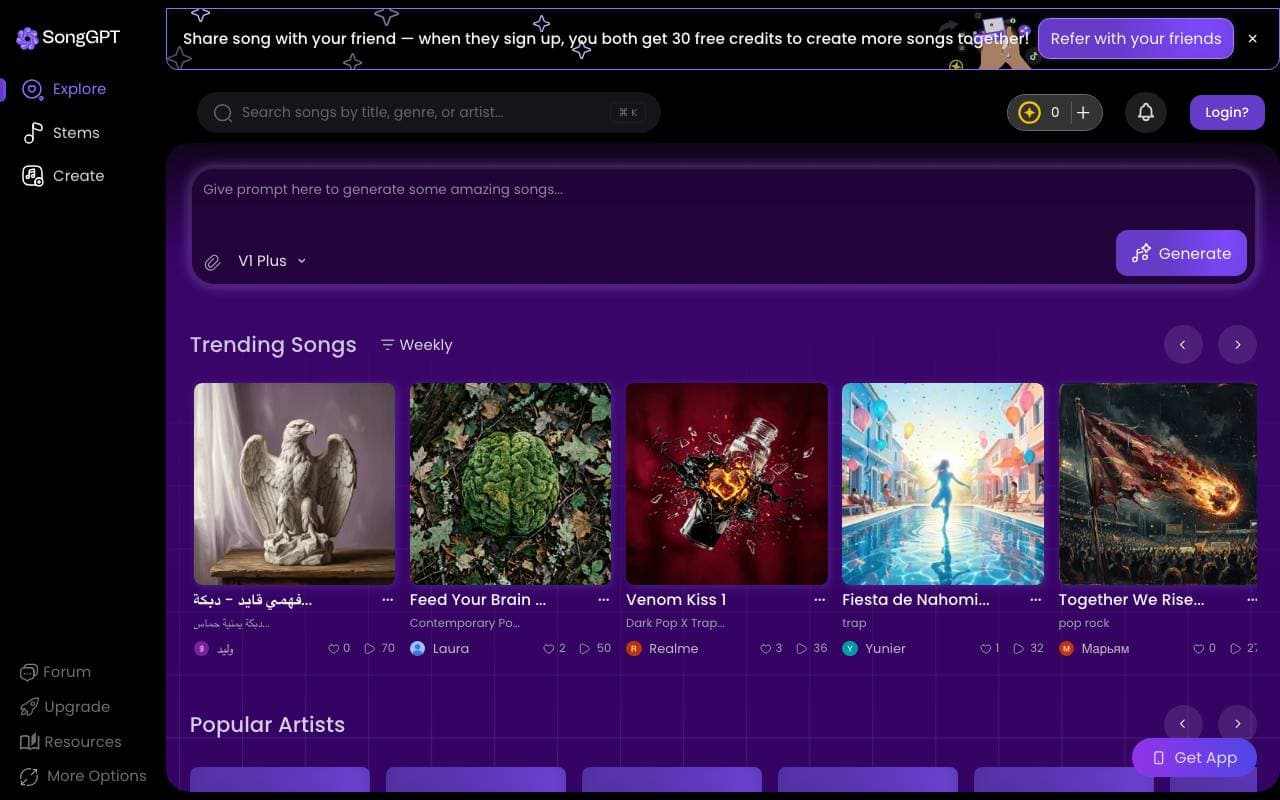Click Realme's avatar icon
The width and height of the screenshot is (1280, 800).
(633, 649)
